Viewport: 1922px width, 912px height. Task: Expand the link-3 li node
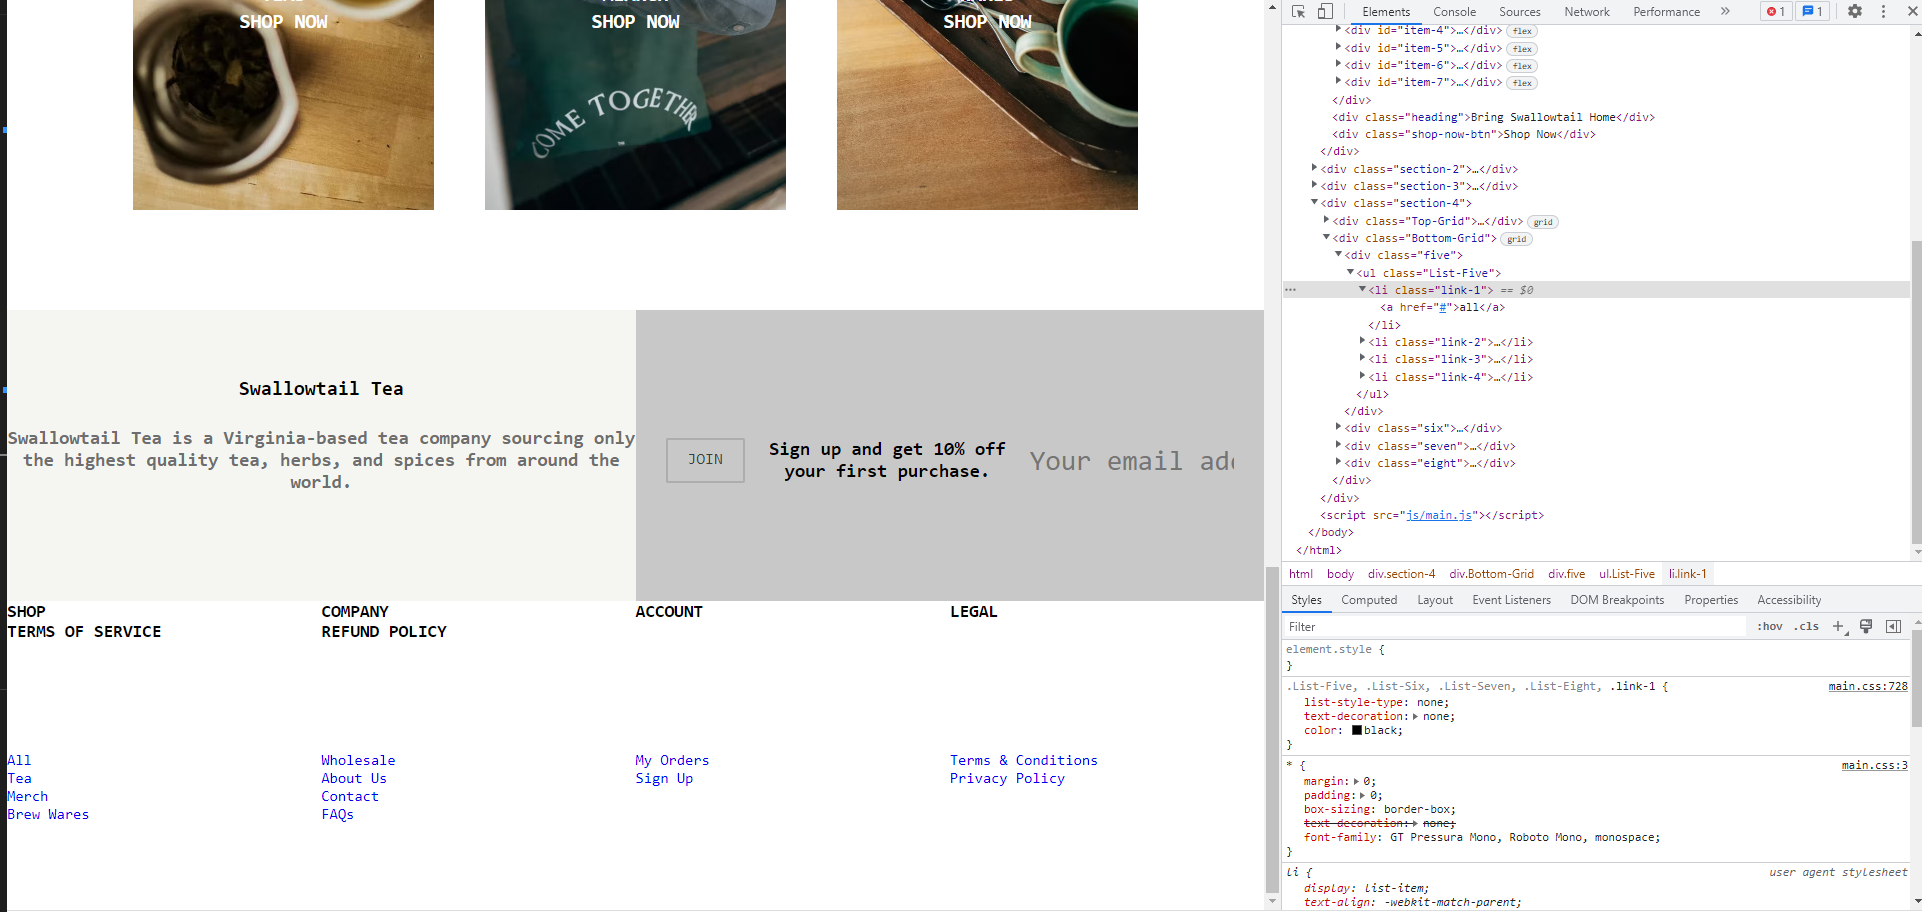(1362, 358)
